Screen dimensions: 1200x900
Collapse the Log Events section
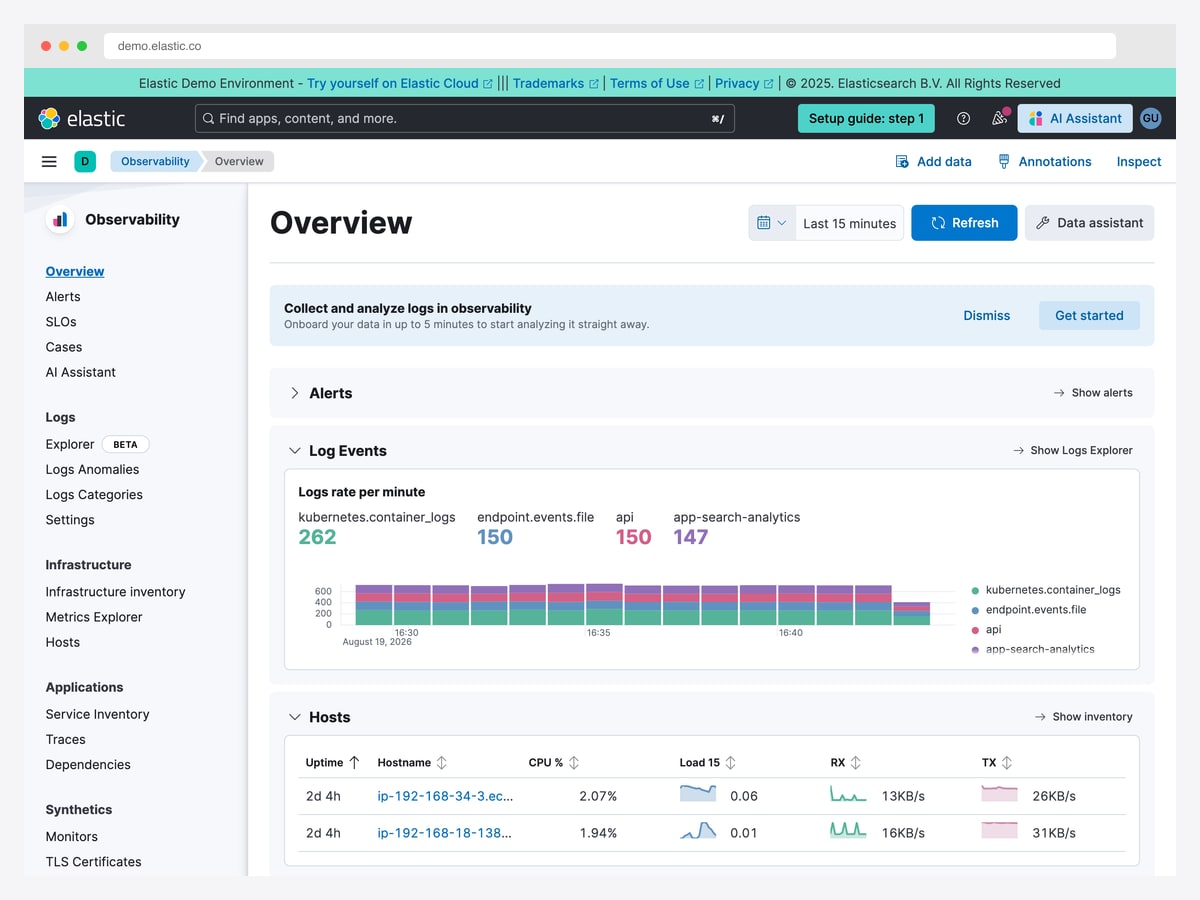(x=295, y=451)
